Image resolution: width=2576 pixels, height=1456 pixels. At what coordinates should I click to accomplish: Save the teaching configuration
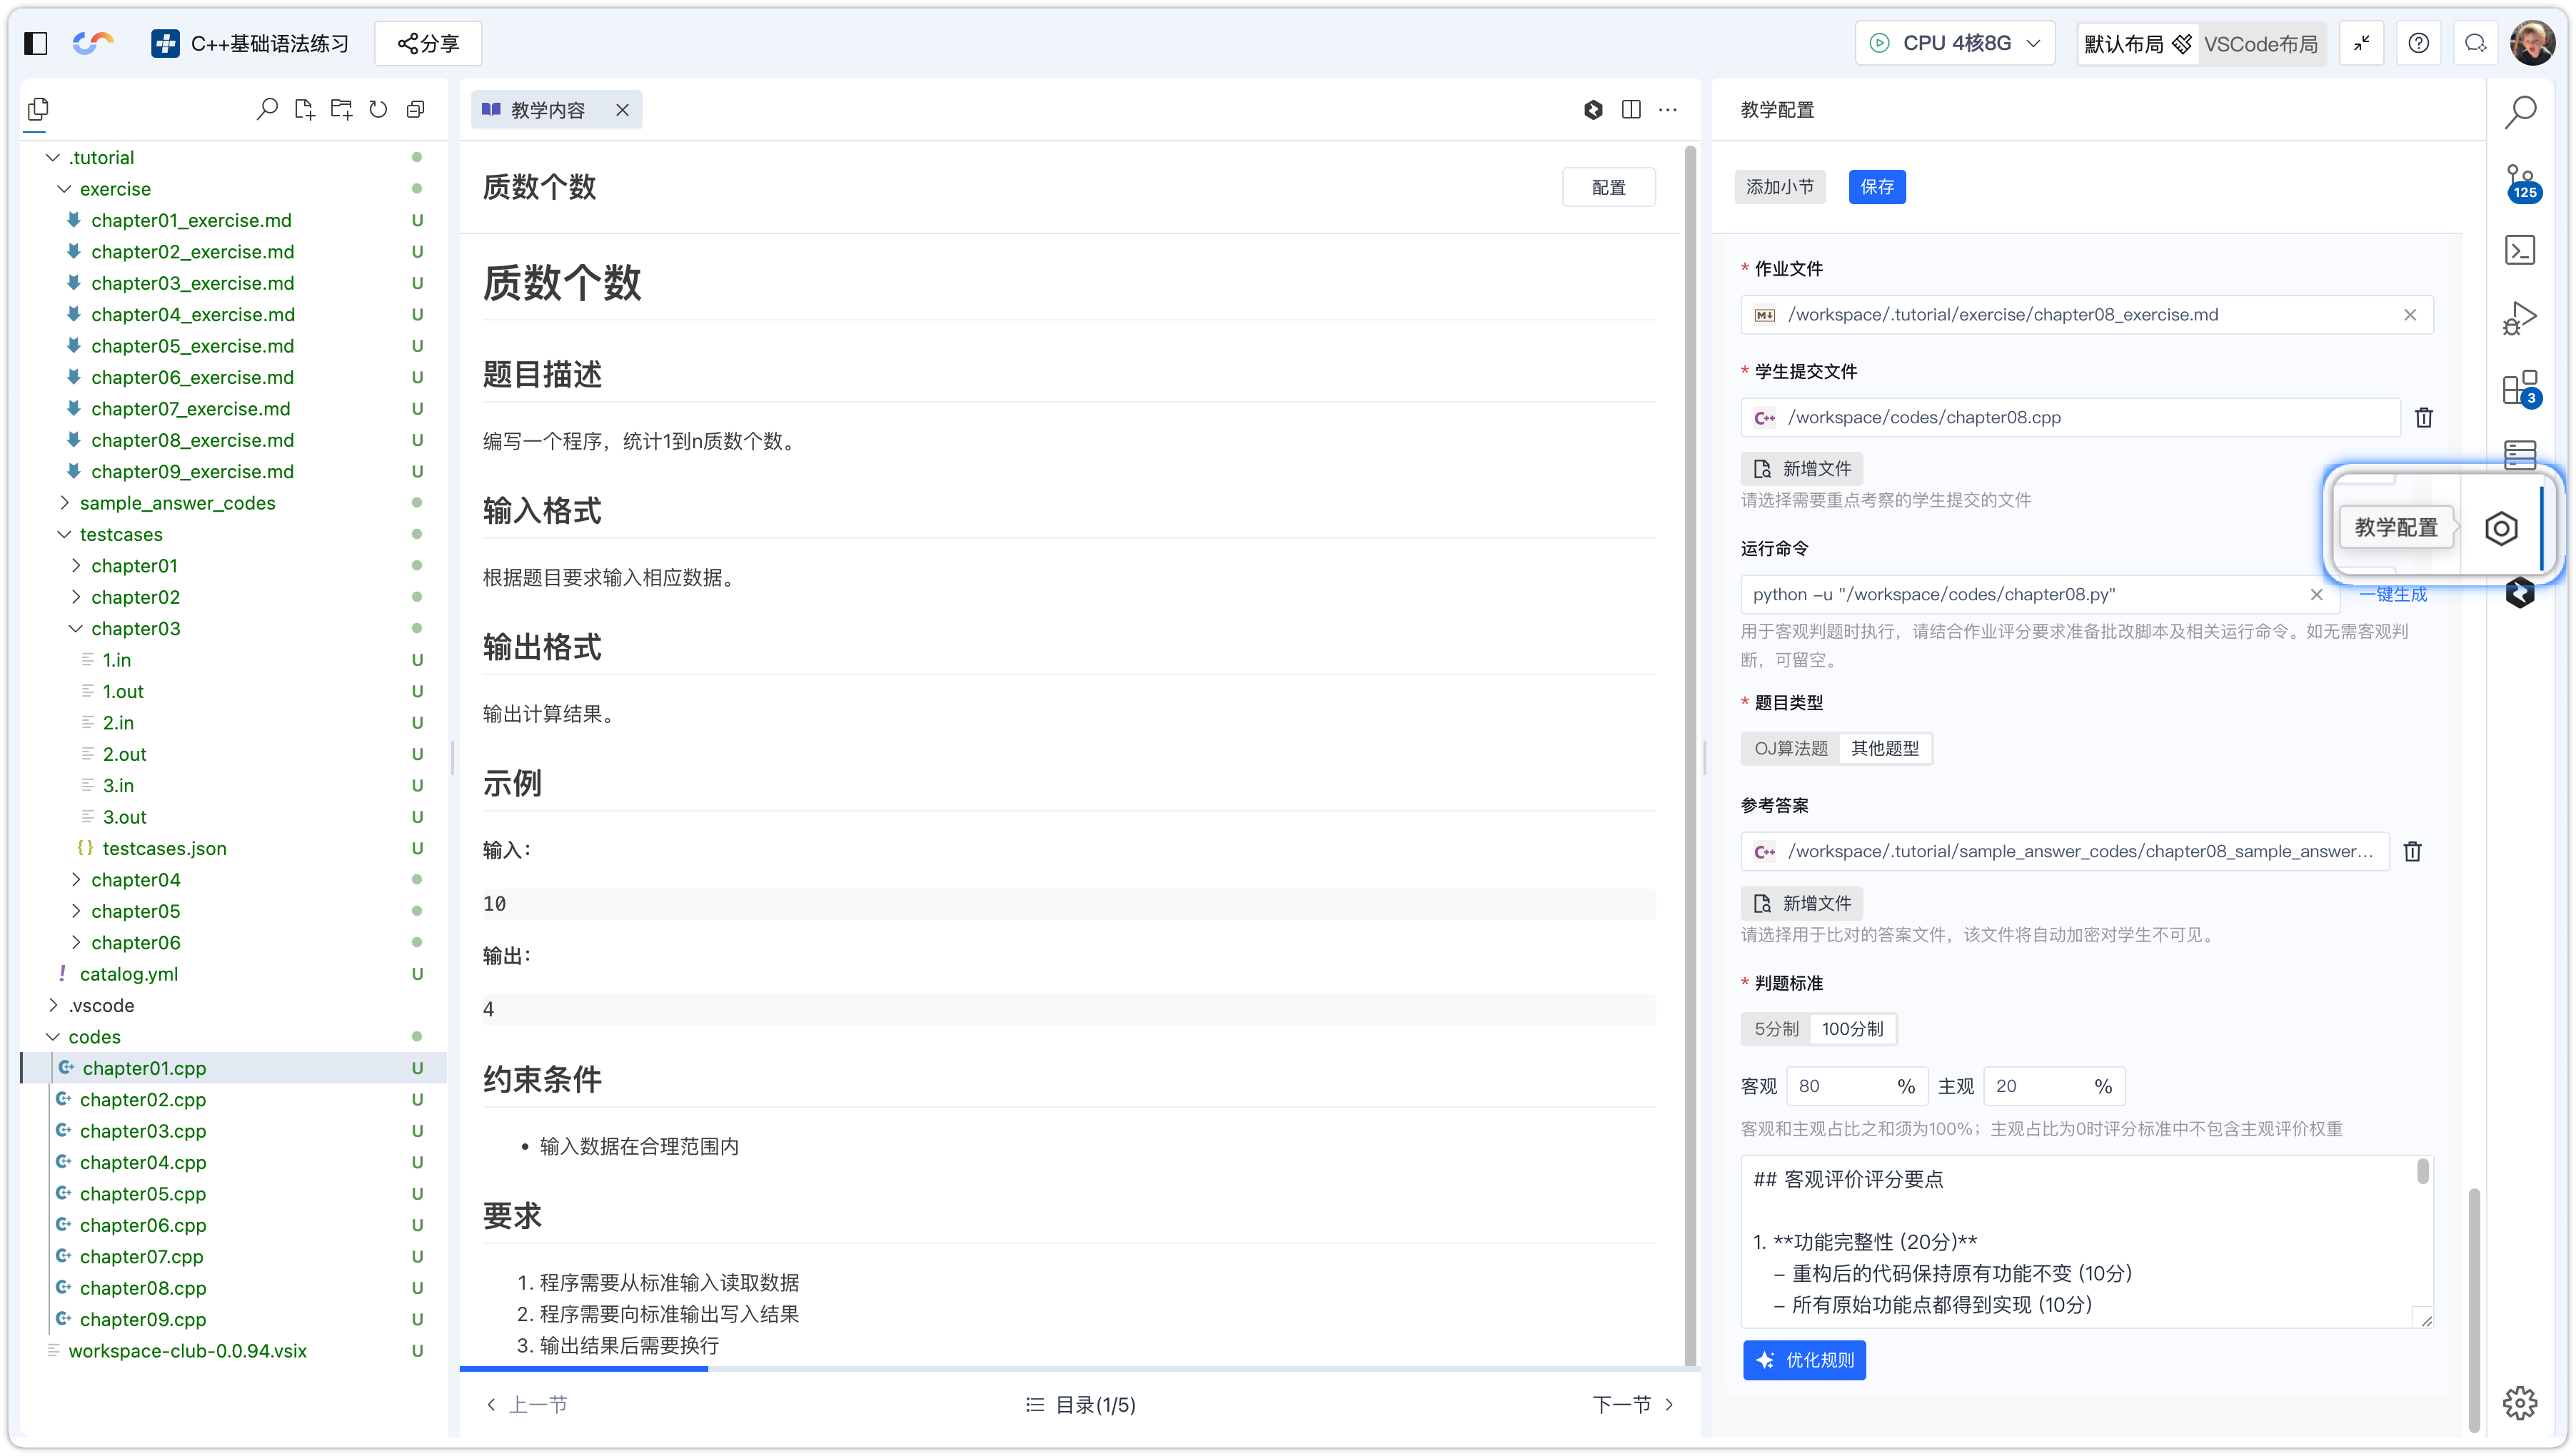coord(1877,187)
